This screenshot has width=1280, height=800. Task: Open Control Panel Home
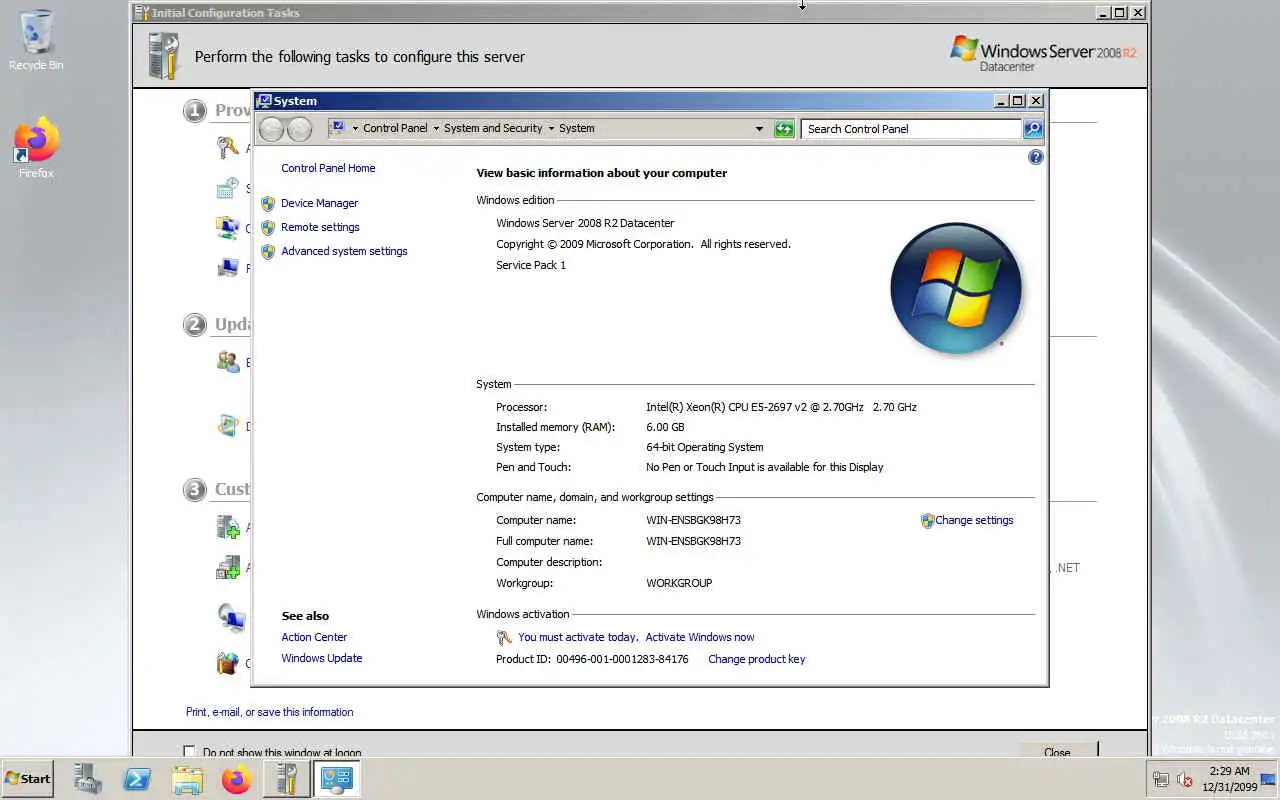click(328, 168)
